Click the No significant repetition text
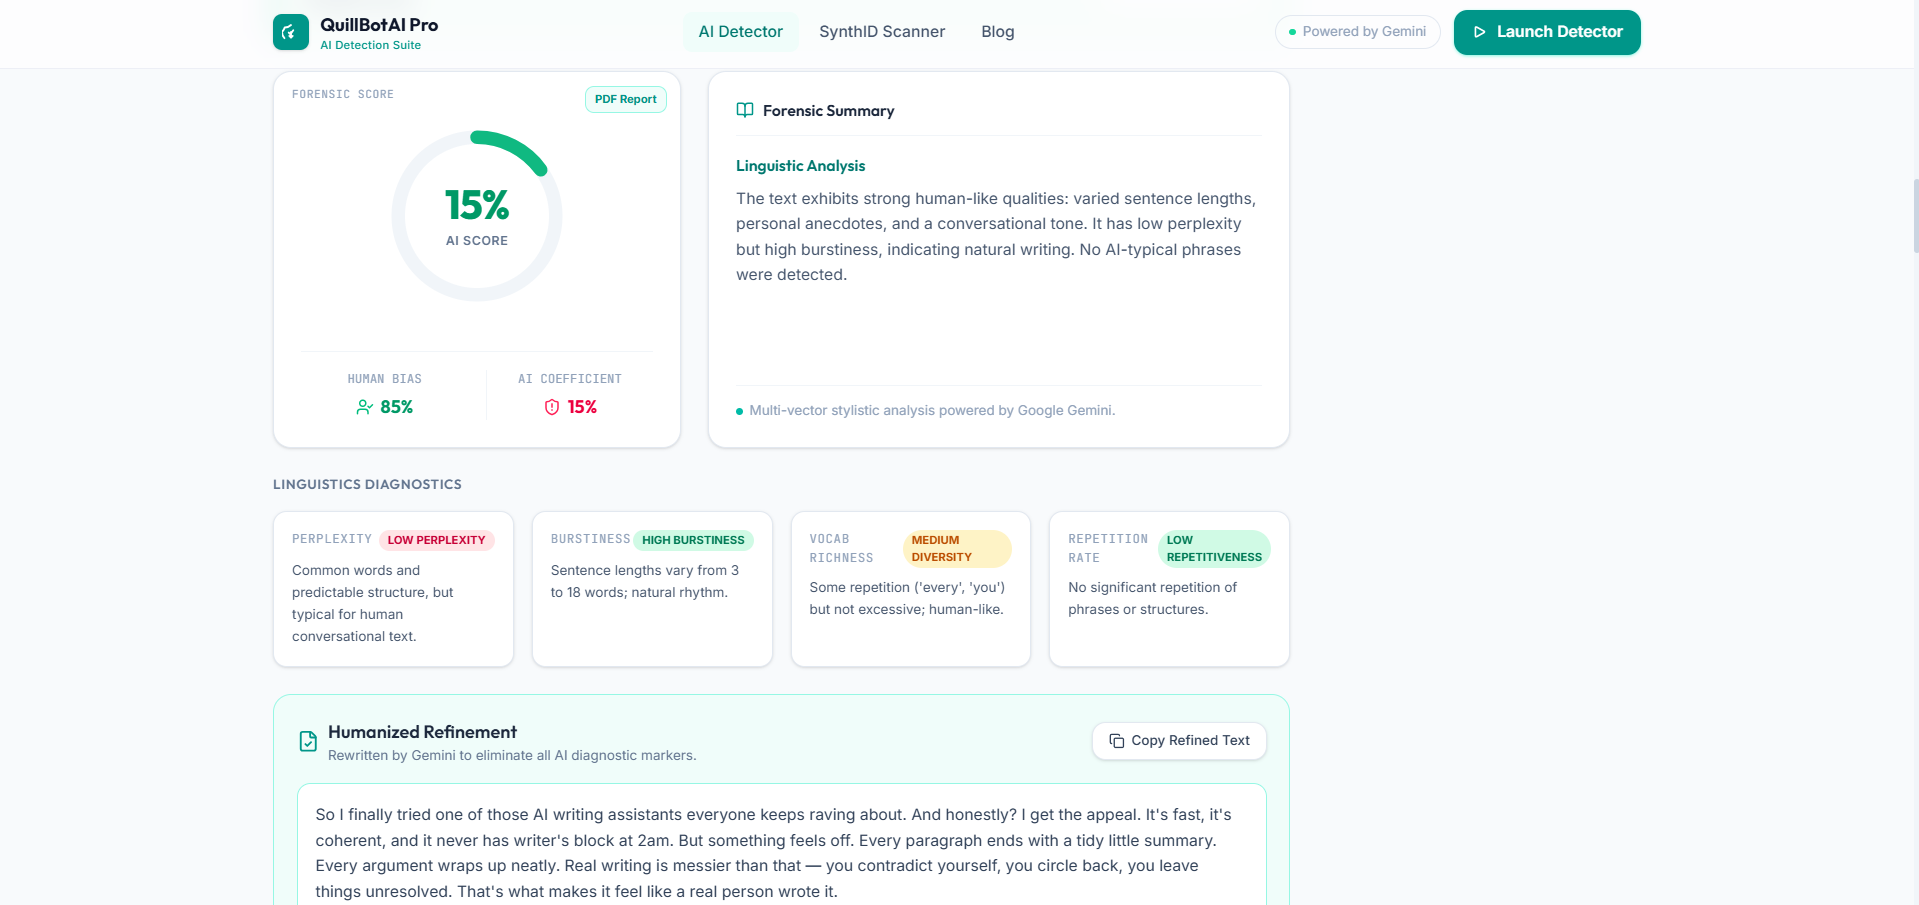 [x=1152, y=598]
